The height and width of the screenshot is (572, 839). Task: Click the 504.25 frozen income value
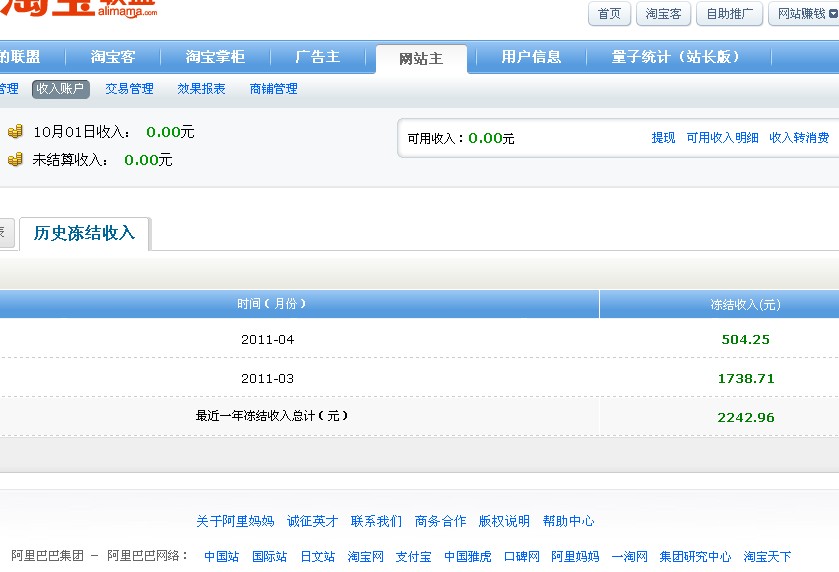pos(745,339)
